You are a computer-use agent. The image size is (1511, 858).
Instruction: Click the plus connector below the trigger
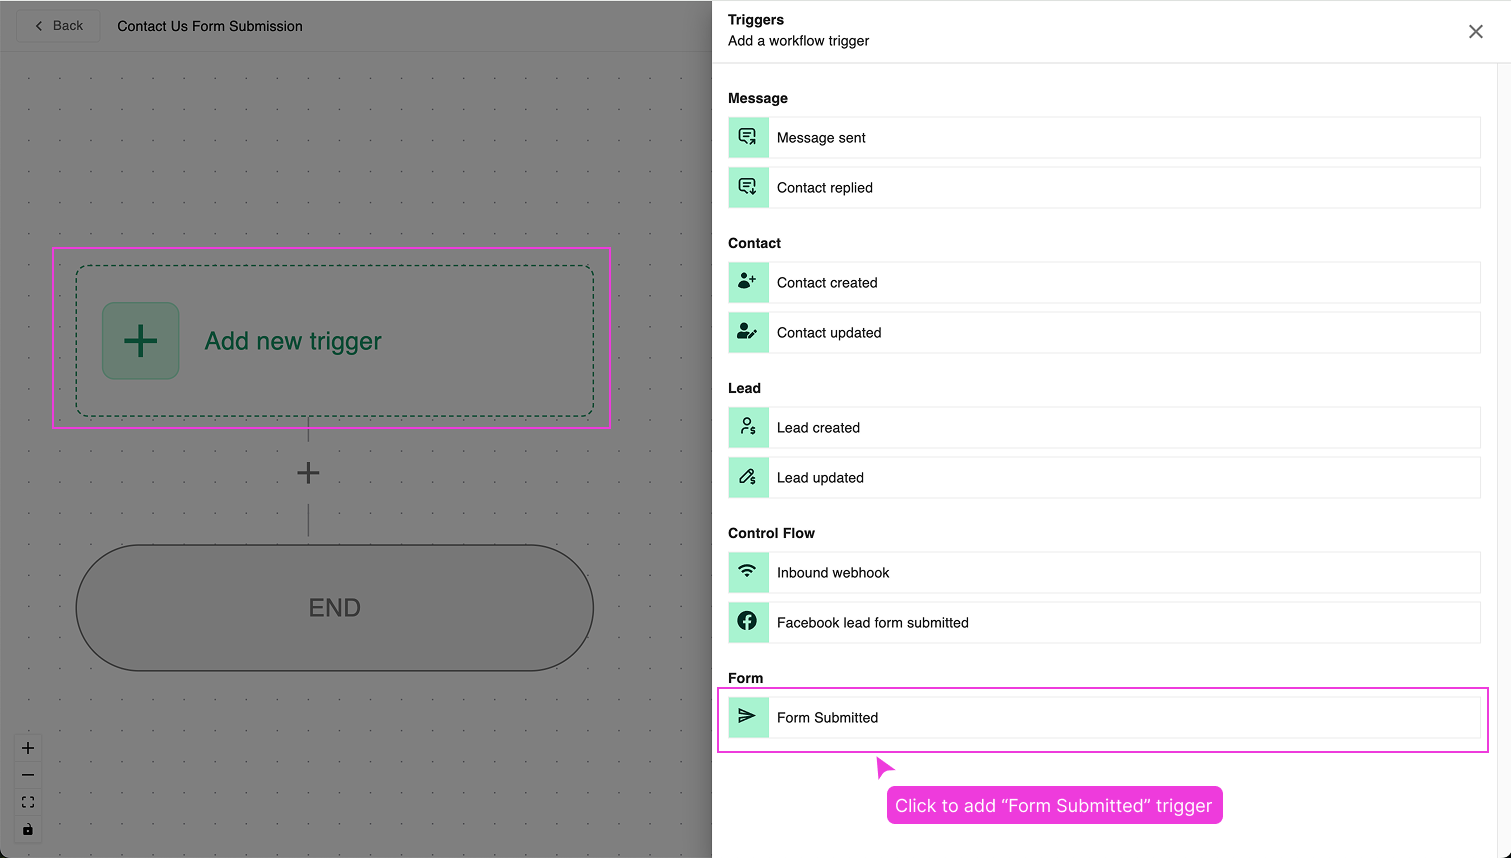(x=308, y=472)
